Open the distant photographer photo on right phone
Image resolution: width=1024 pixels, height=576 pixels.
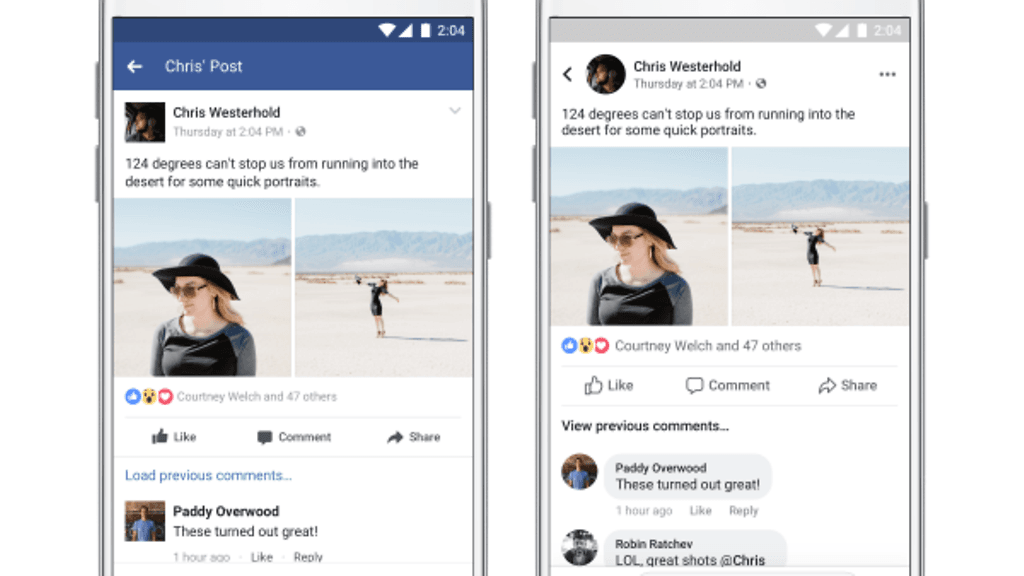[820, 236]
